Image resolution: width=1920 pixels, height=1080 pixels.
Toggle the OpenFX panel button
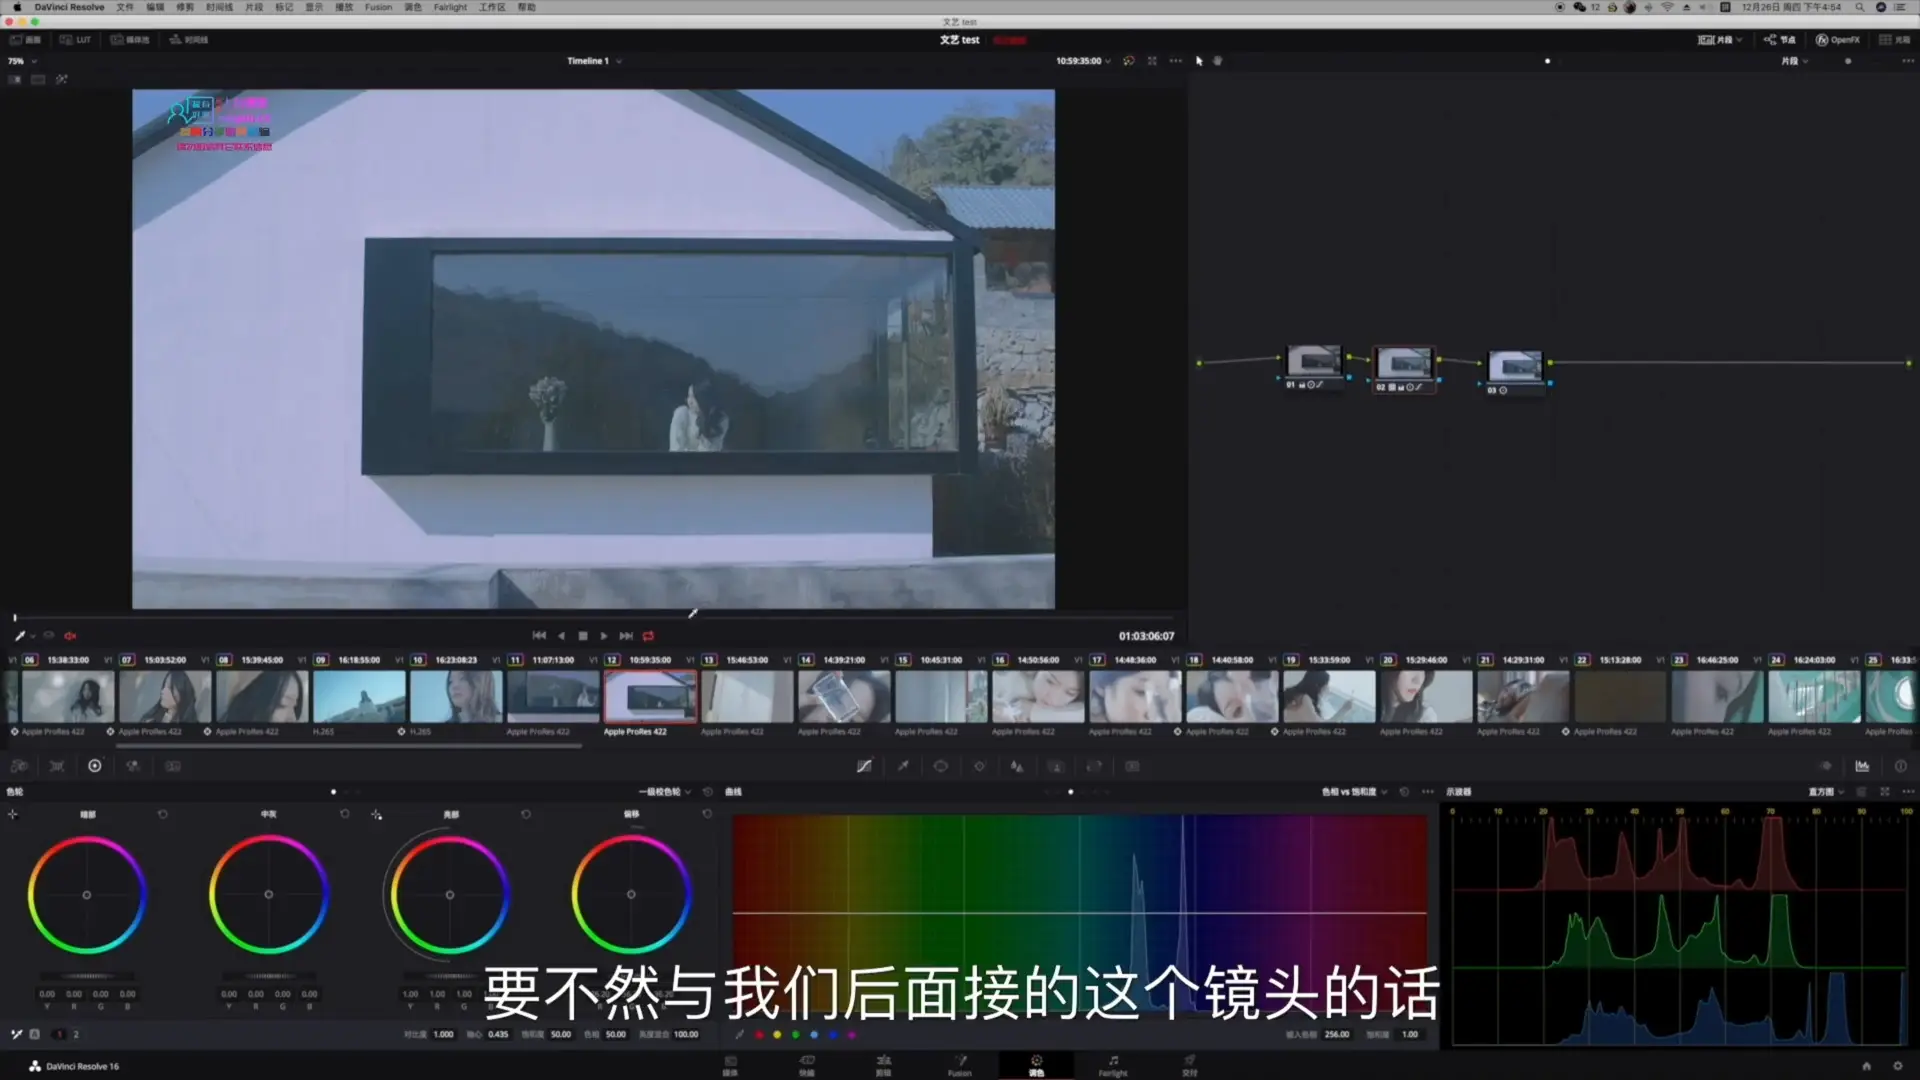coord(1838,40)
